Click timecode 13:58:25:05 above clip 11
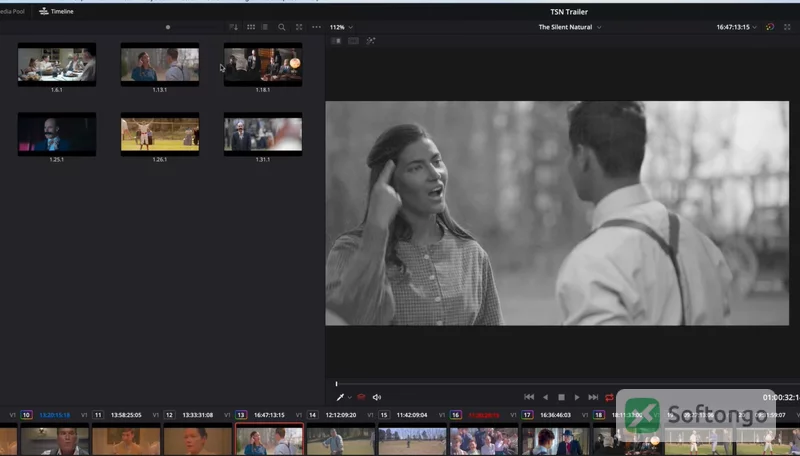The image size is (800, 456). click(x=126, y=415)
